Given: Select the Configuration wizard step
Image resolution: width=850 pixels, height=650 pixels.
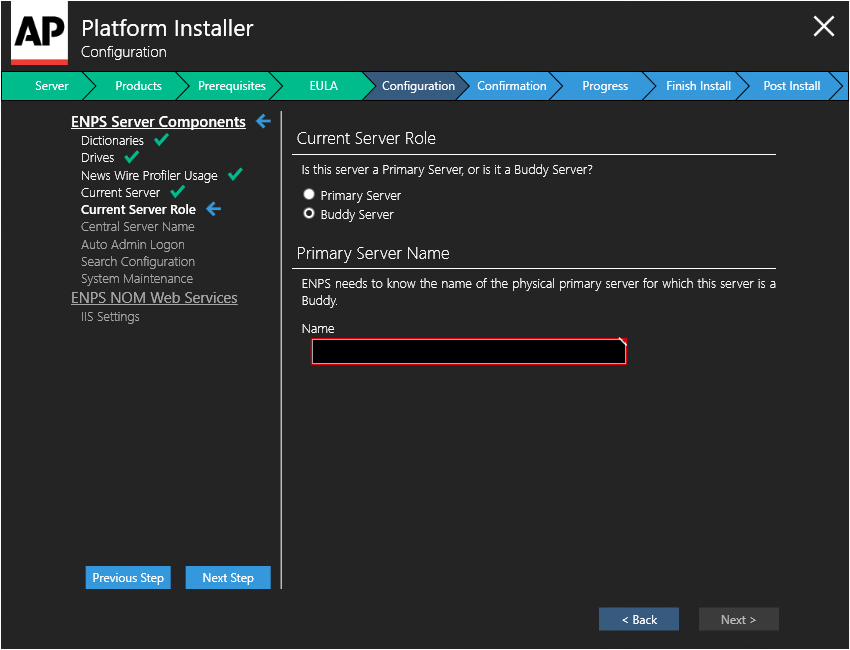Looking at the screenshot, I should coord(418,86).
